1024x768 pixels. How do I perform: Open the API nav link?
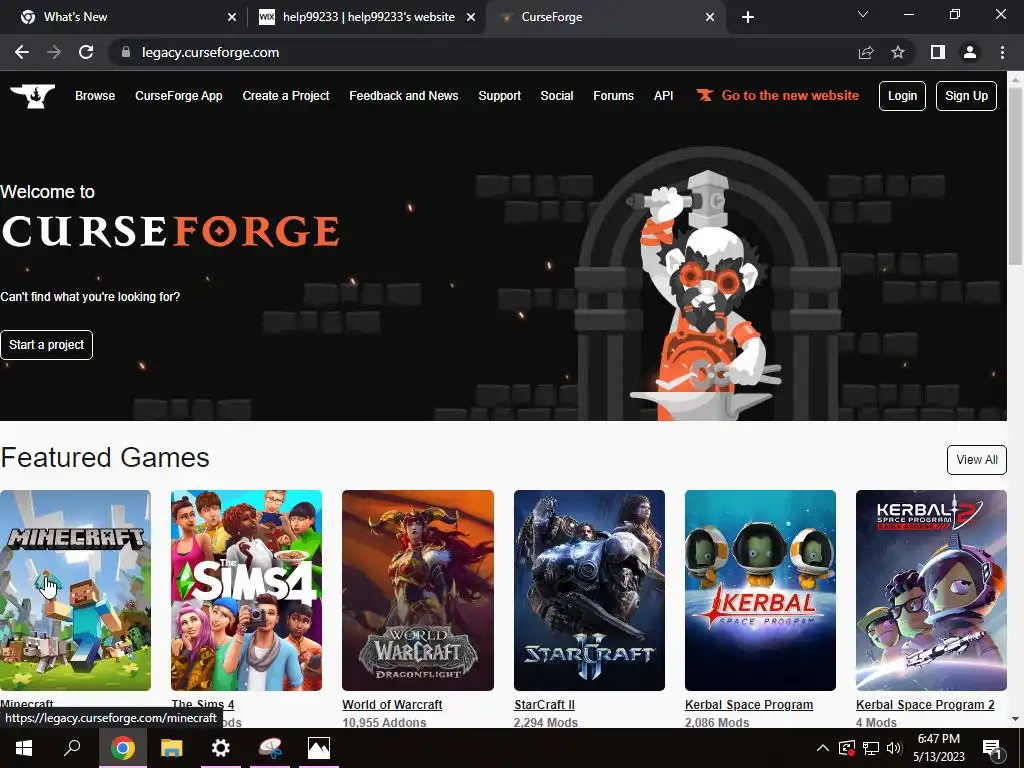(x=664, y=95)
